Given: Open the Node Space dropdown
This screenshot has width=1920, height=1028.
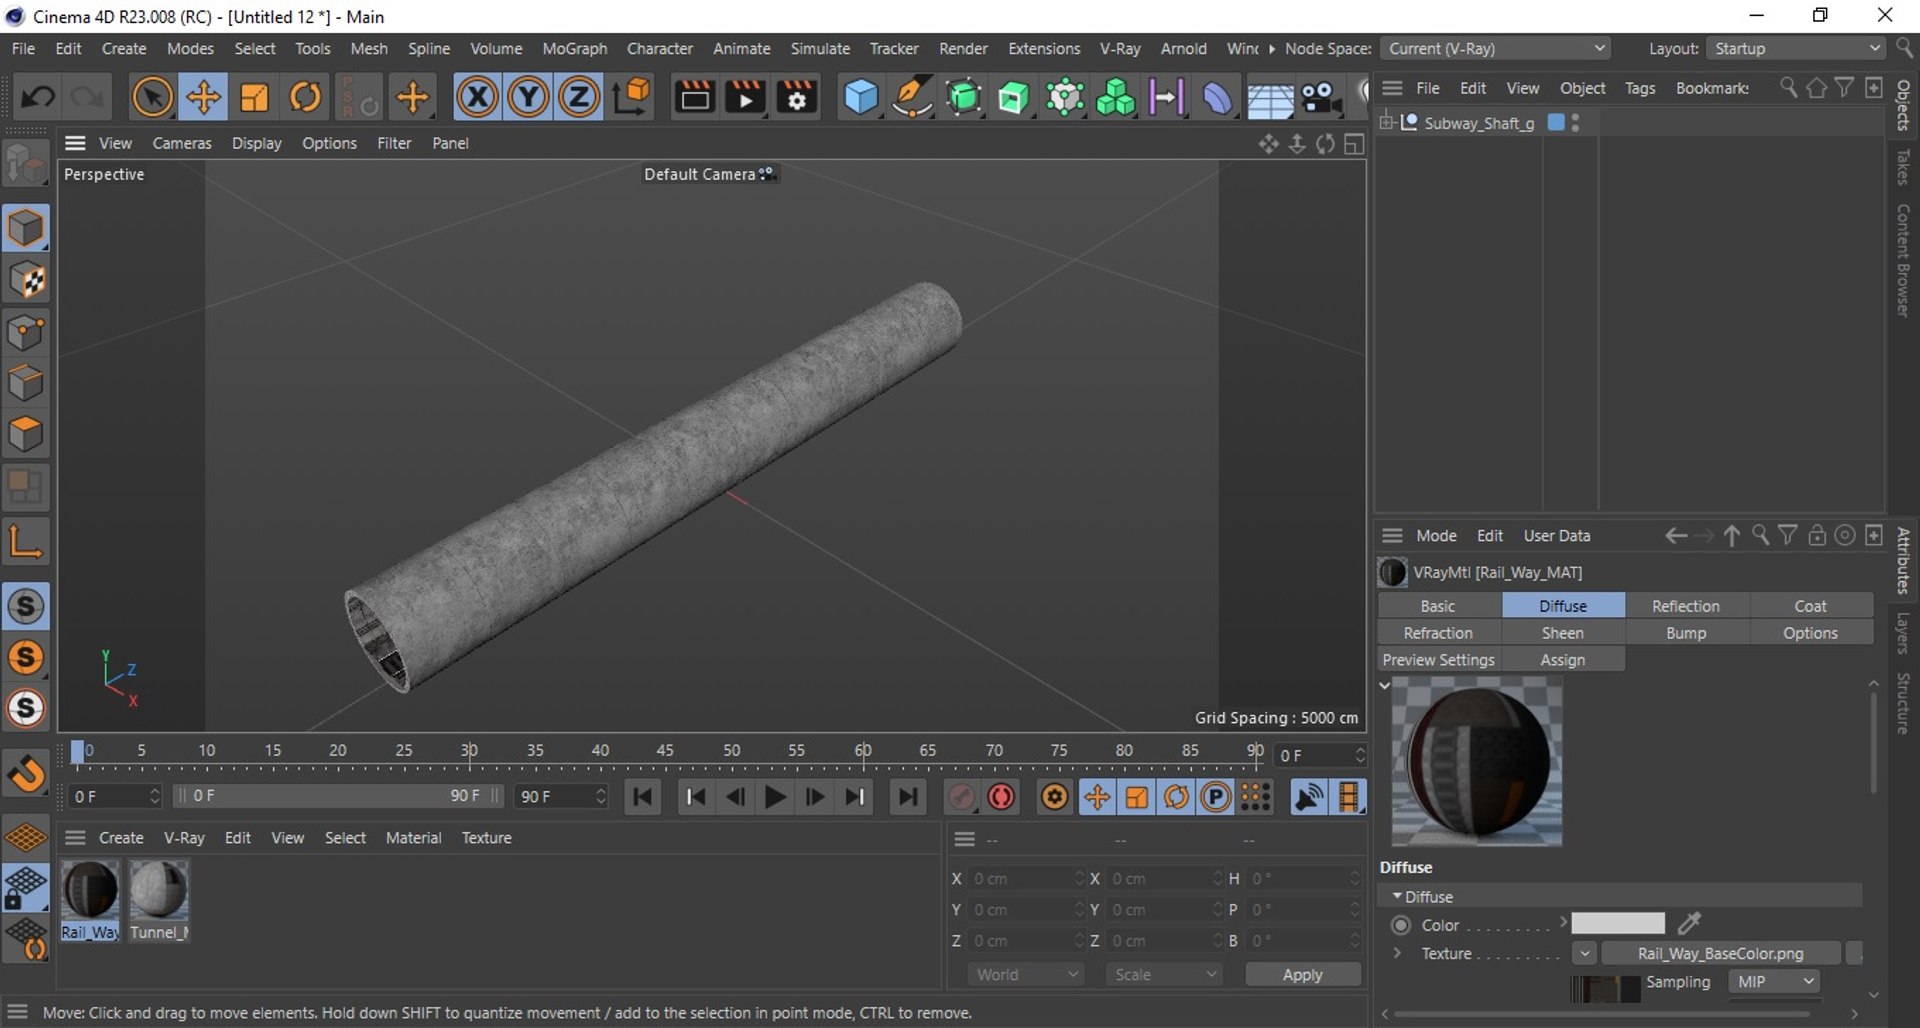Looking at the screenshot, I should (1497, 48).
